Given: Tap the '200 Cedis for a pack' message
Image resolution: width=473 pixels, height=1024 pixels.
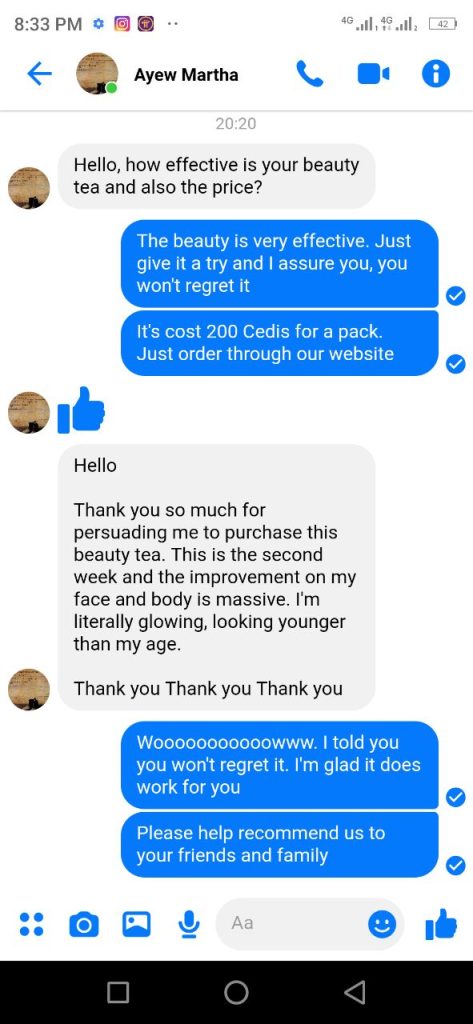Looking at the screenshot, I should [x=280, y=343].
